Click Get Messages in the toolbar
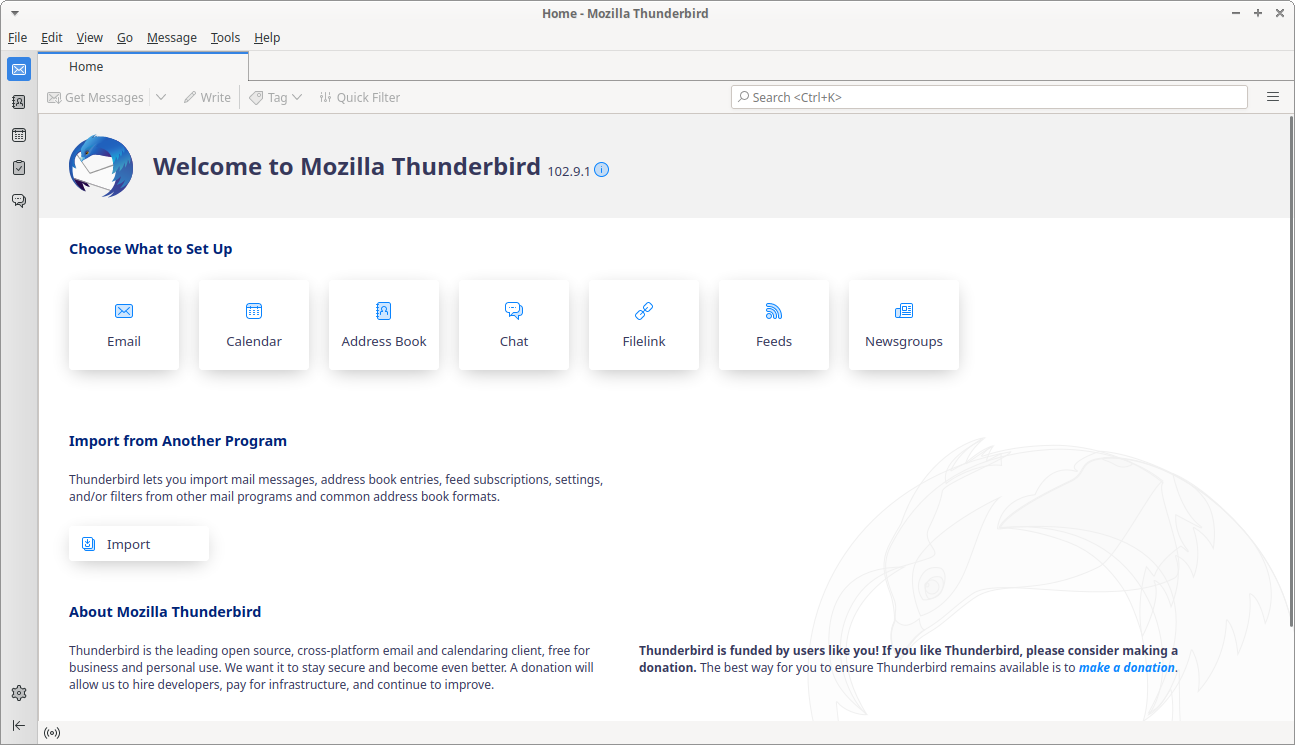This screenshot has height=745, width=1295. coord(96,97)
